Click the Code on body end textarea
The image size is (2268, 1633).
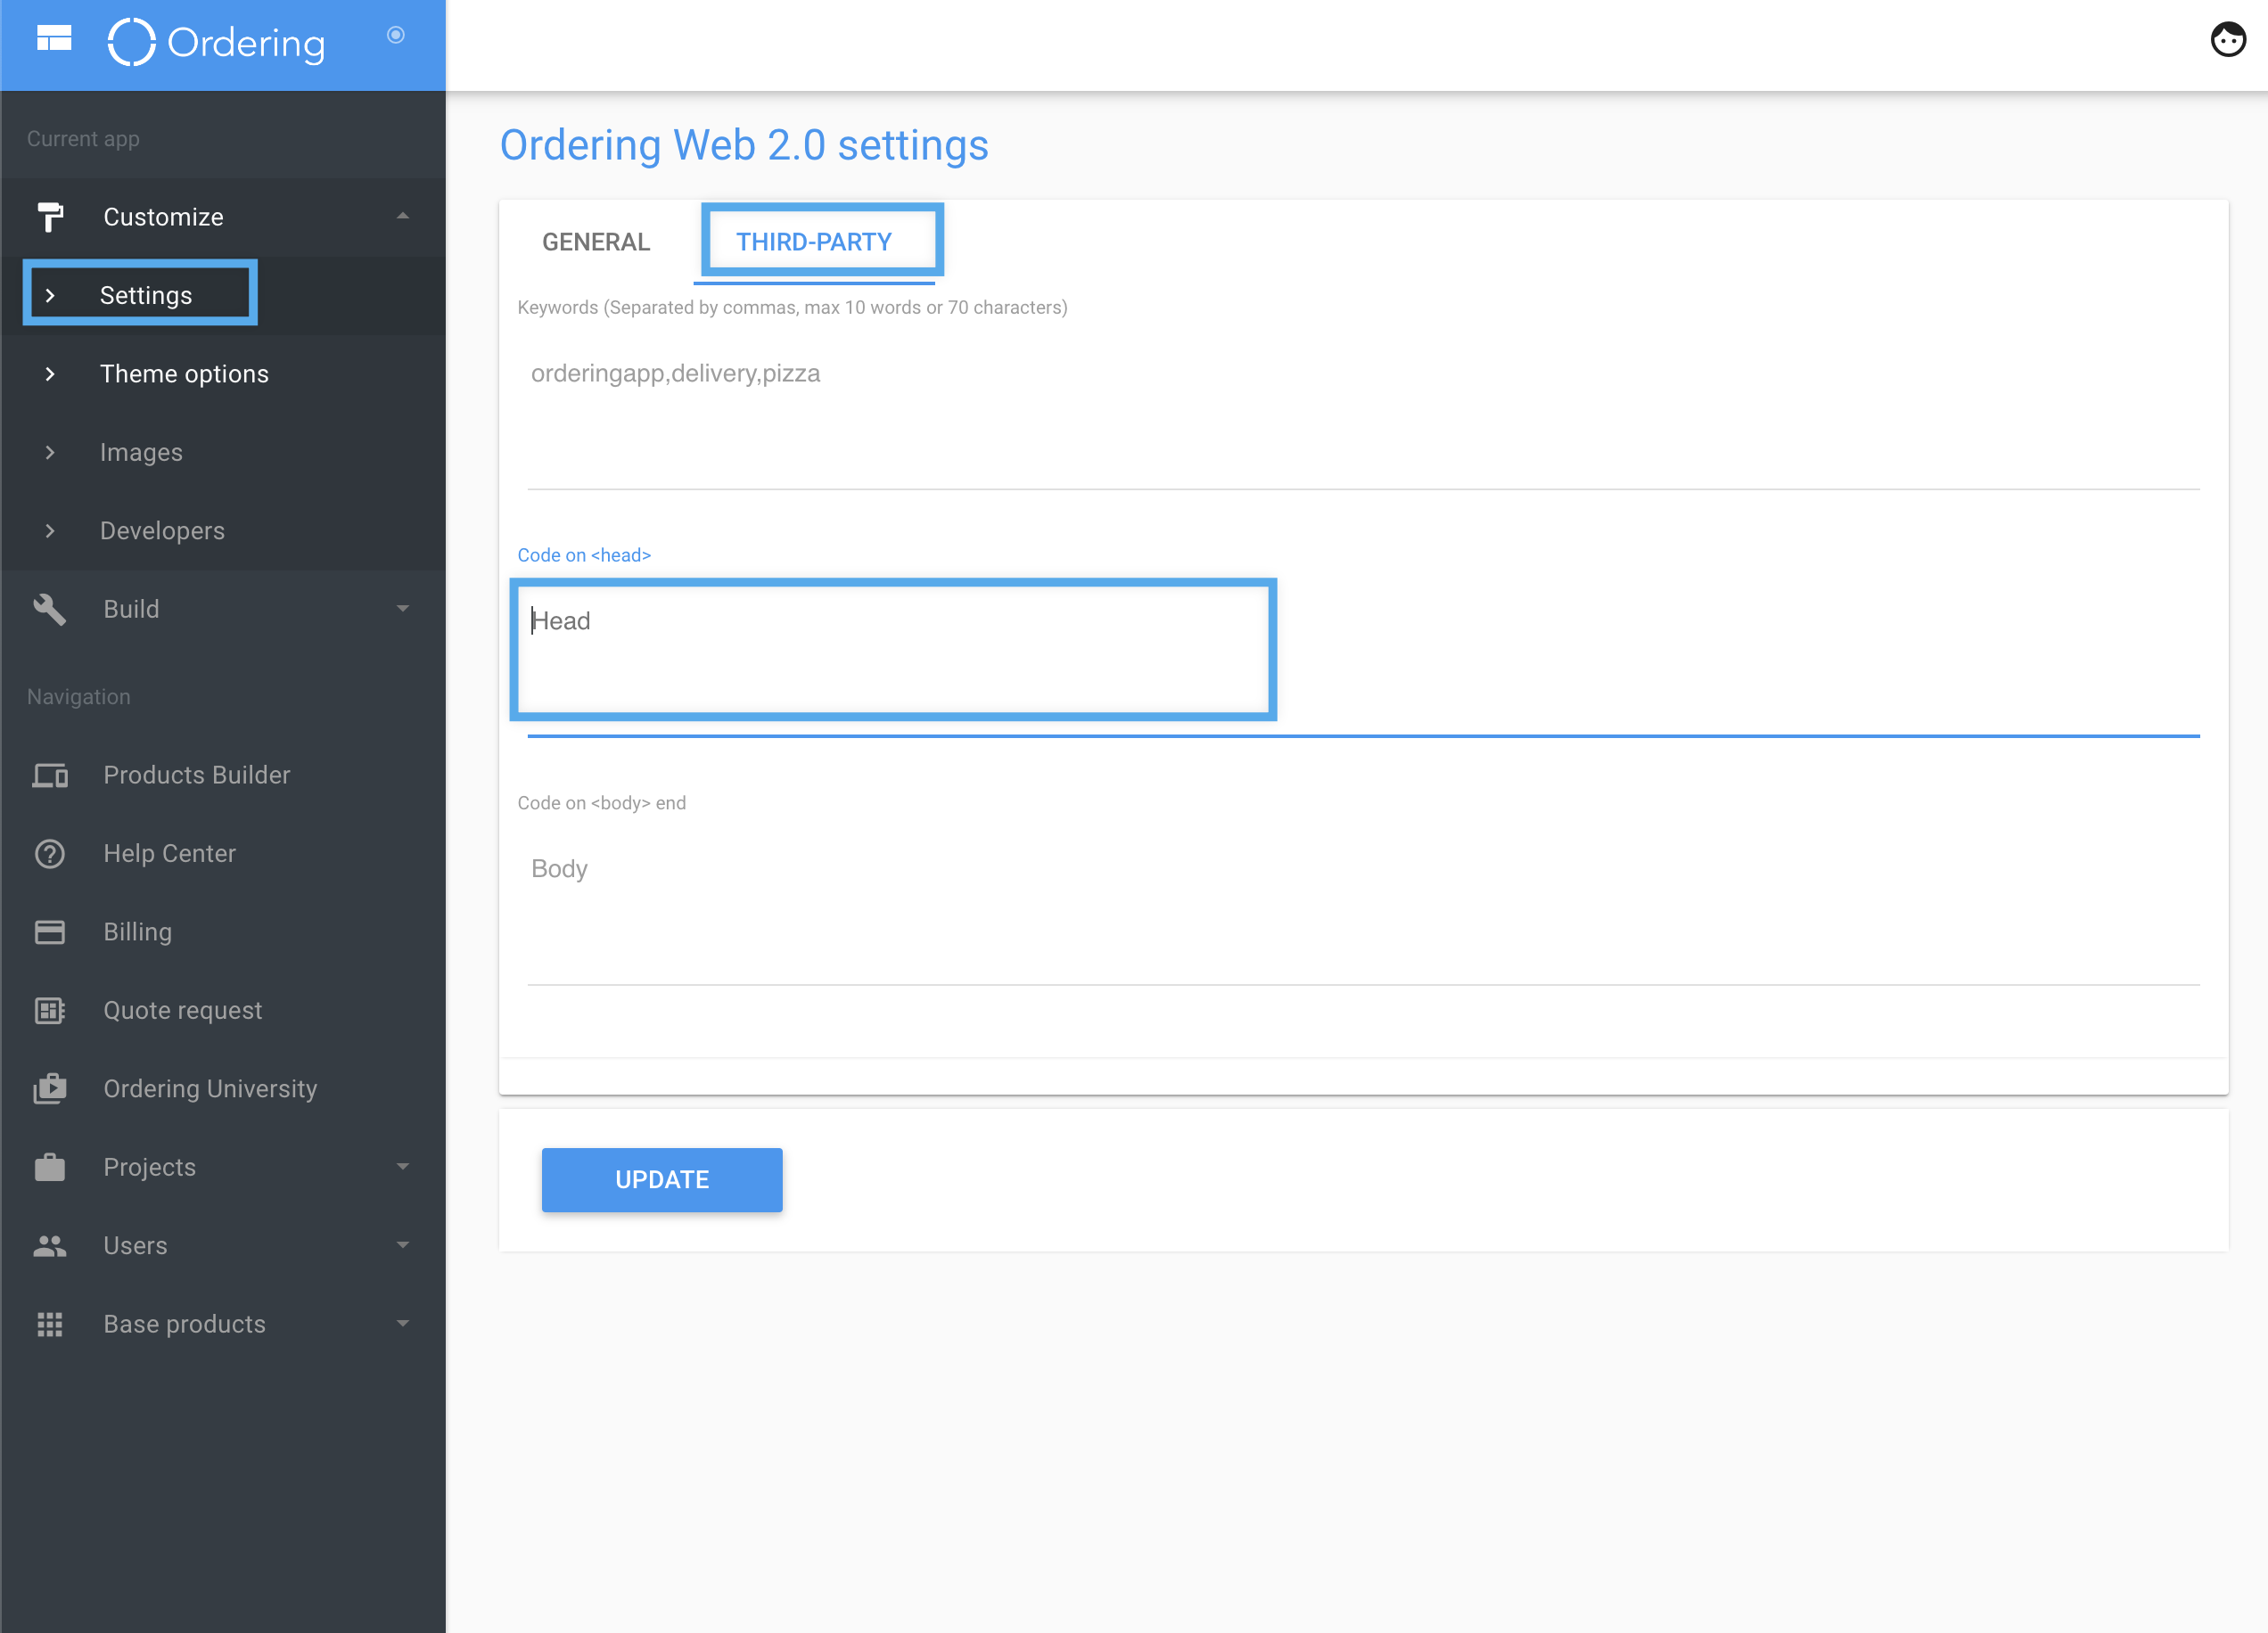[1363, 913]
